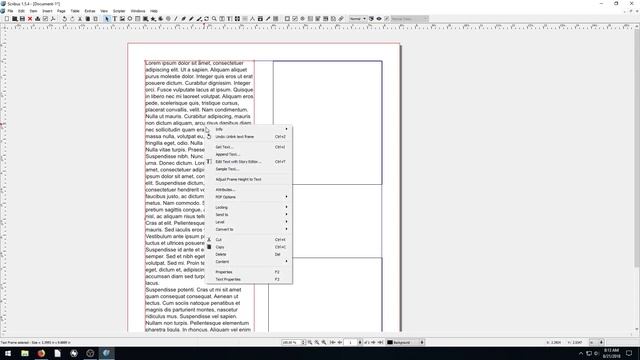Click the Copy toolbar icon
640x360 pixels.
88,19
